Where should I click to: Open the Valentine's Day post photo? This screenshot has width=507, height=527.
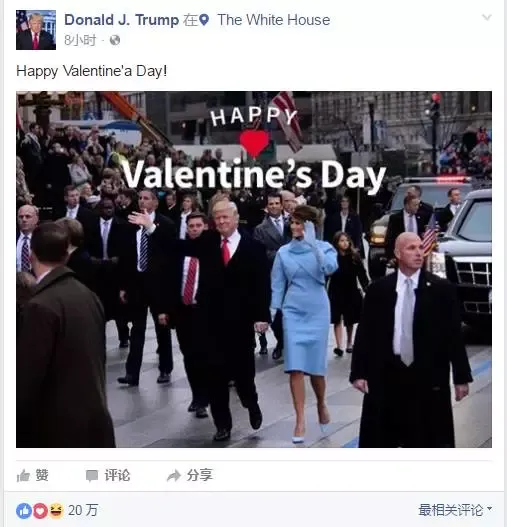(254, 269)
